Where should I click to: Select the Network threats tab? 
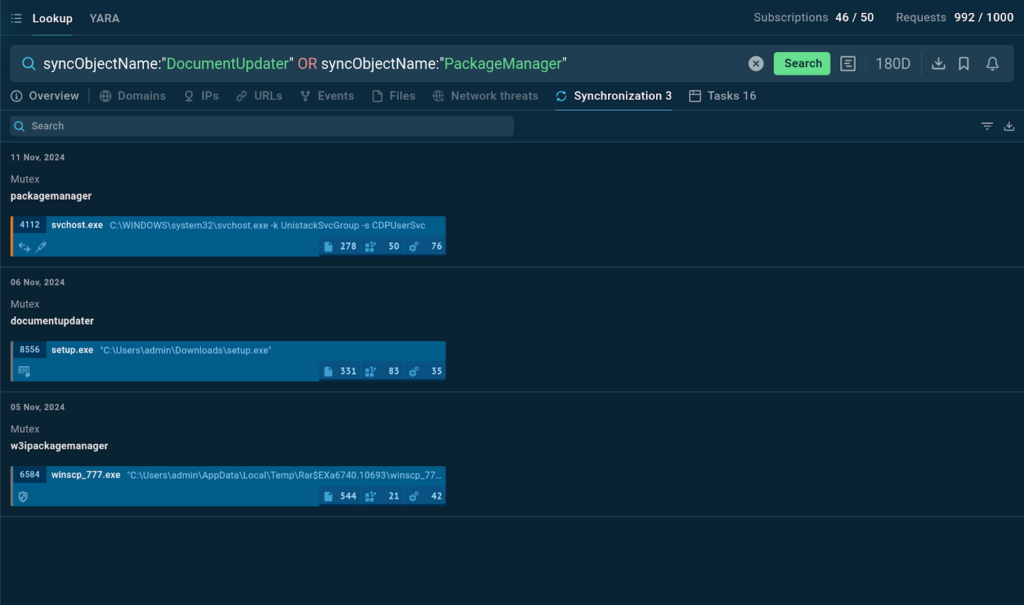(x=486, y=96)
